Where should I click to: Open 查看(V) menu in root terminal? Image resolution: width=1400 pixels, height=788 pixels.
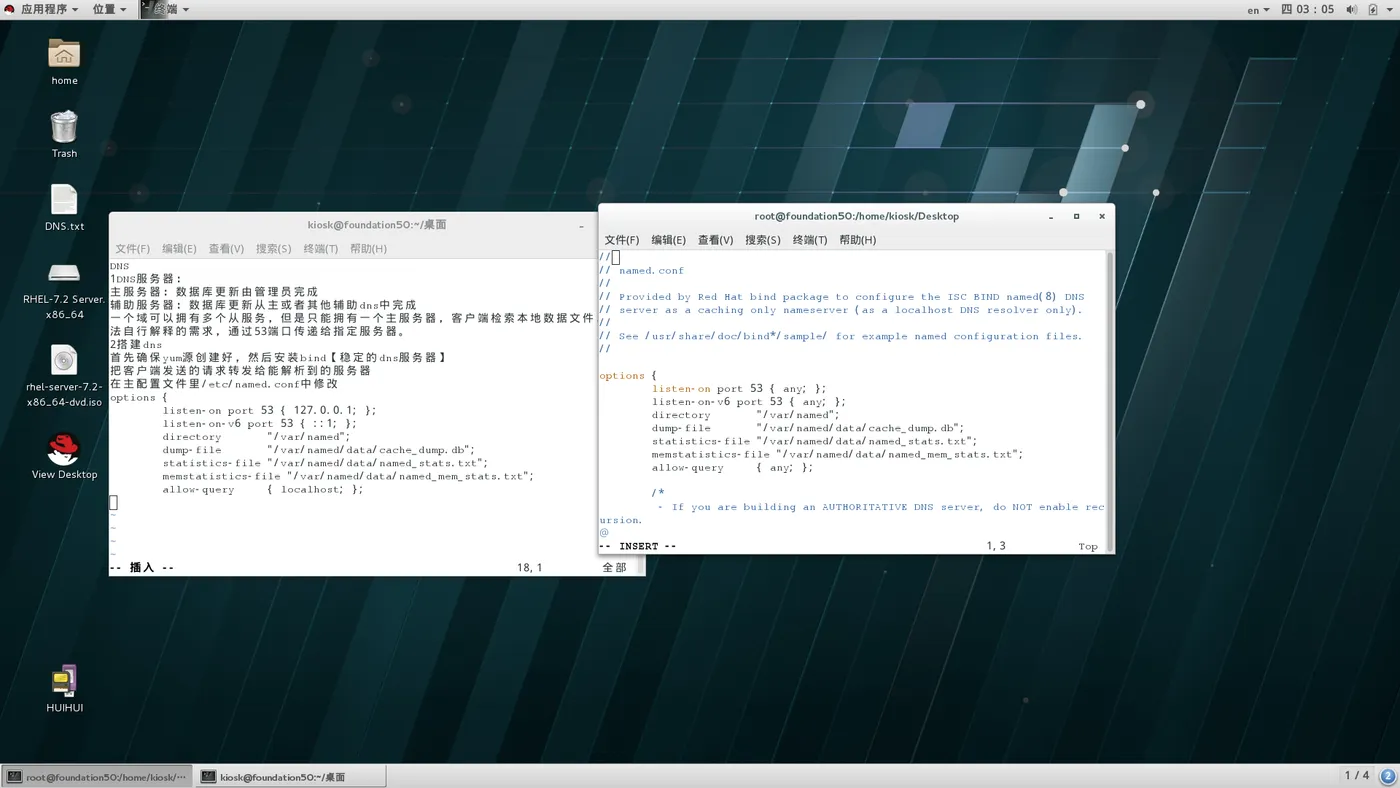(715, 240)
